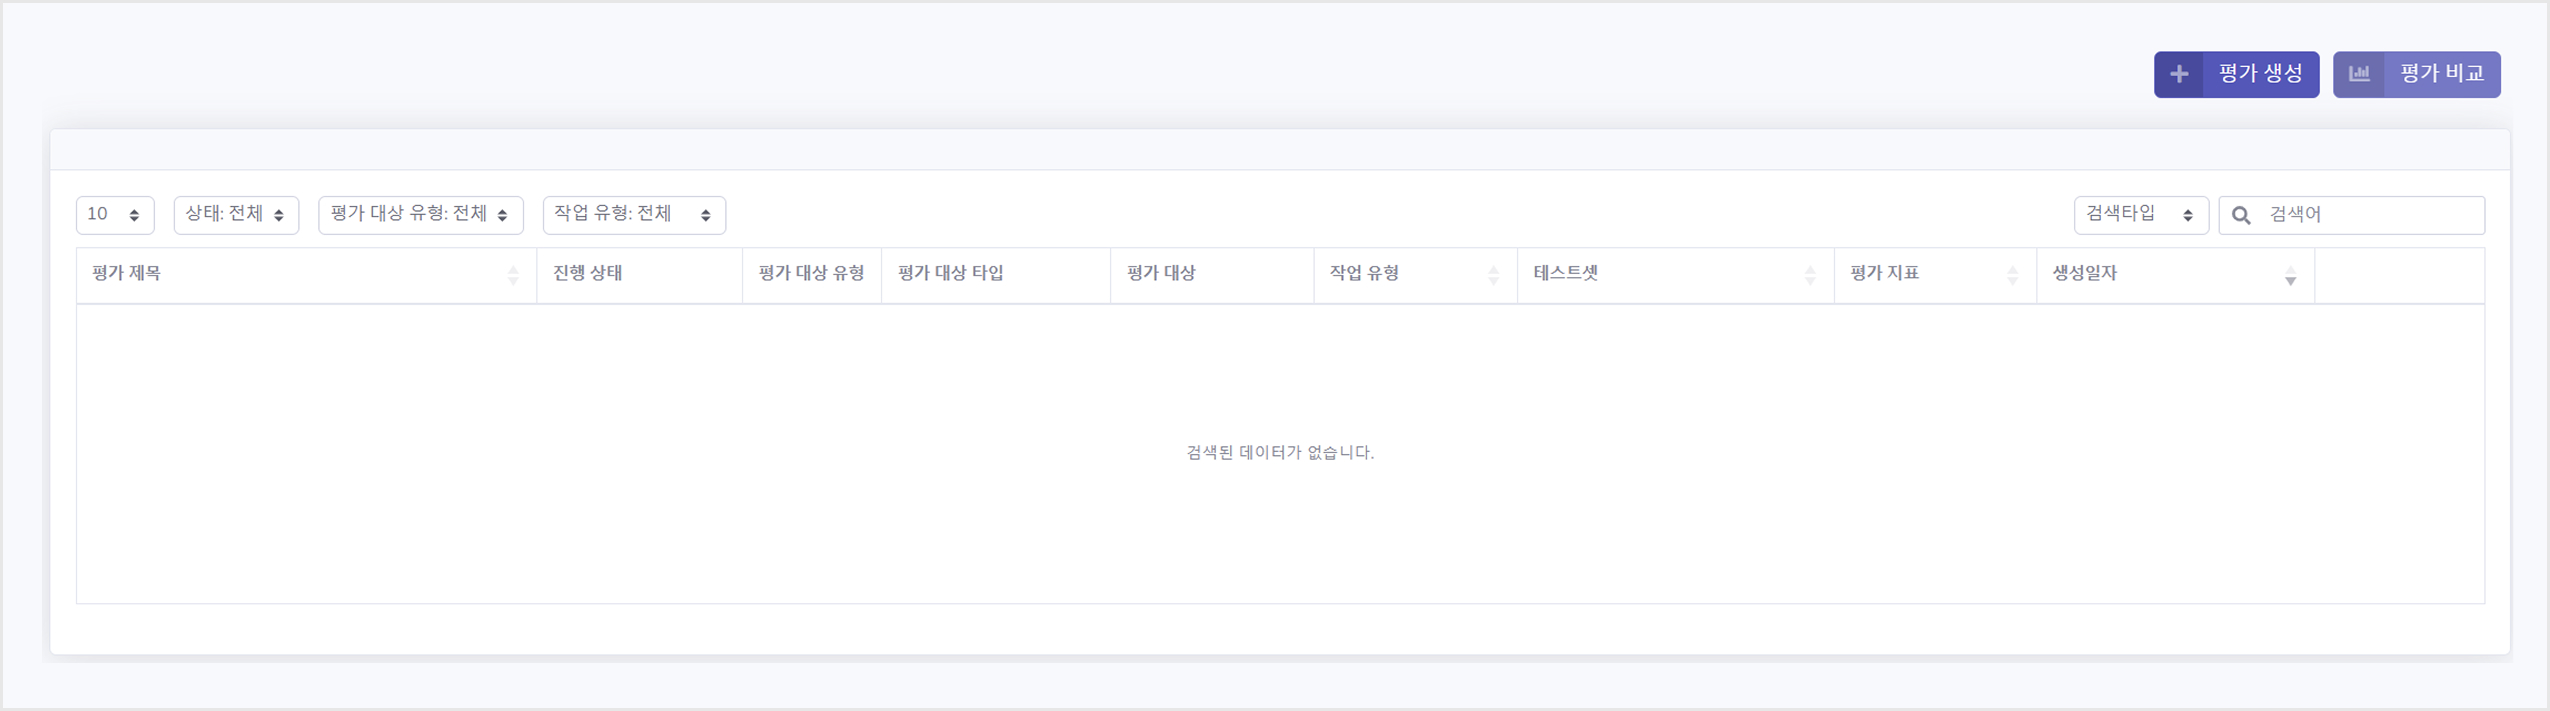The height and width of the screenshot is (711, 2550).
Task: Click the bar chart icon on 평가 비교
Action: 2359,74
